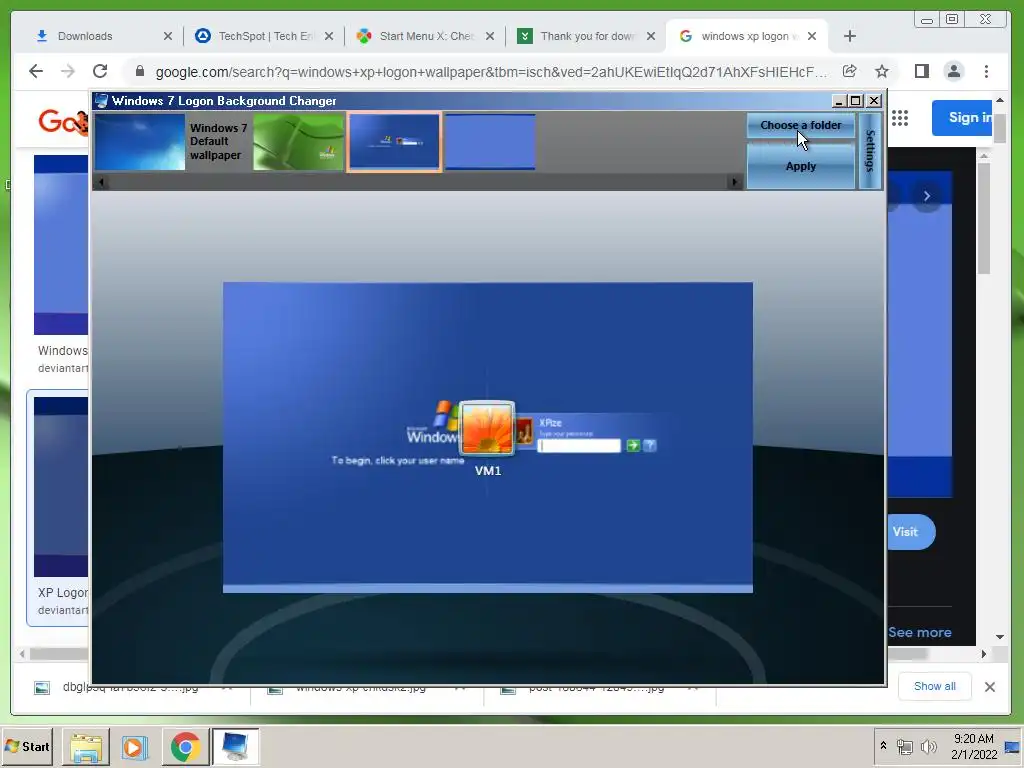
Task: Go back in Chrome
Action: tap(36, 71)
